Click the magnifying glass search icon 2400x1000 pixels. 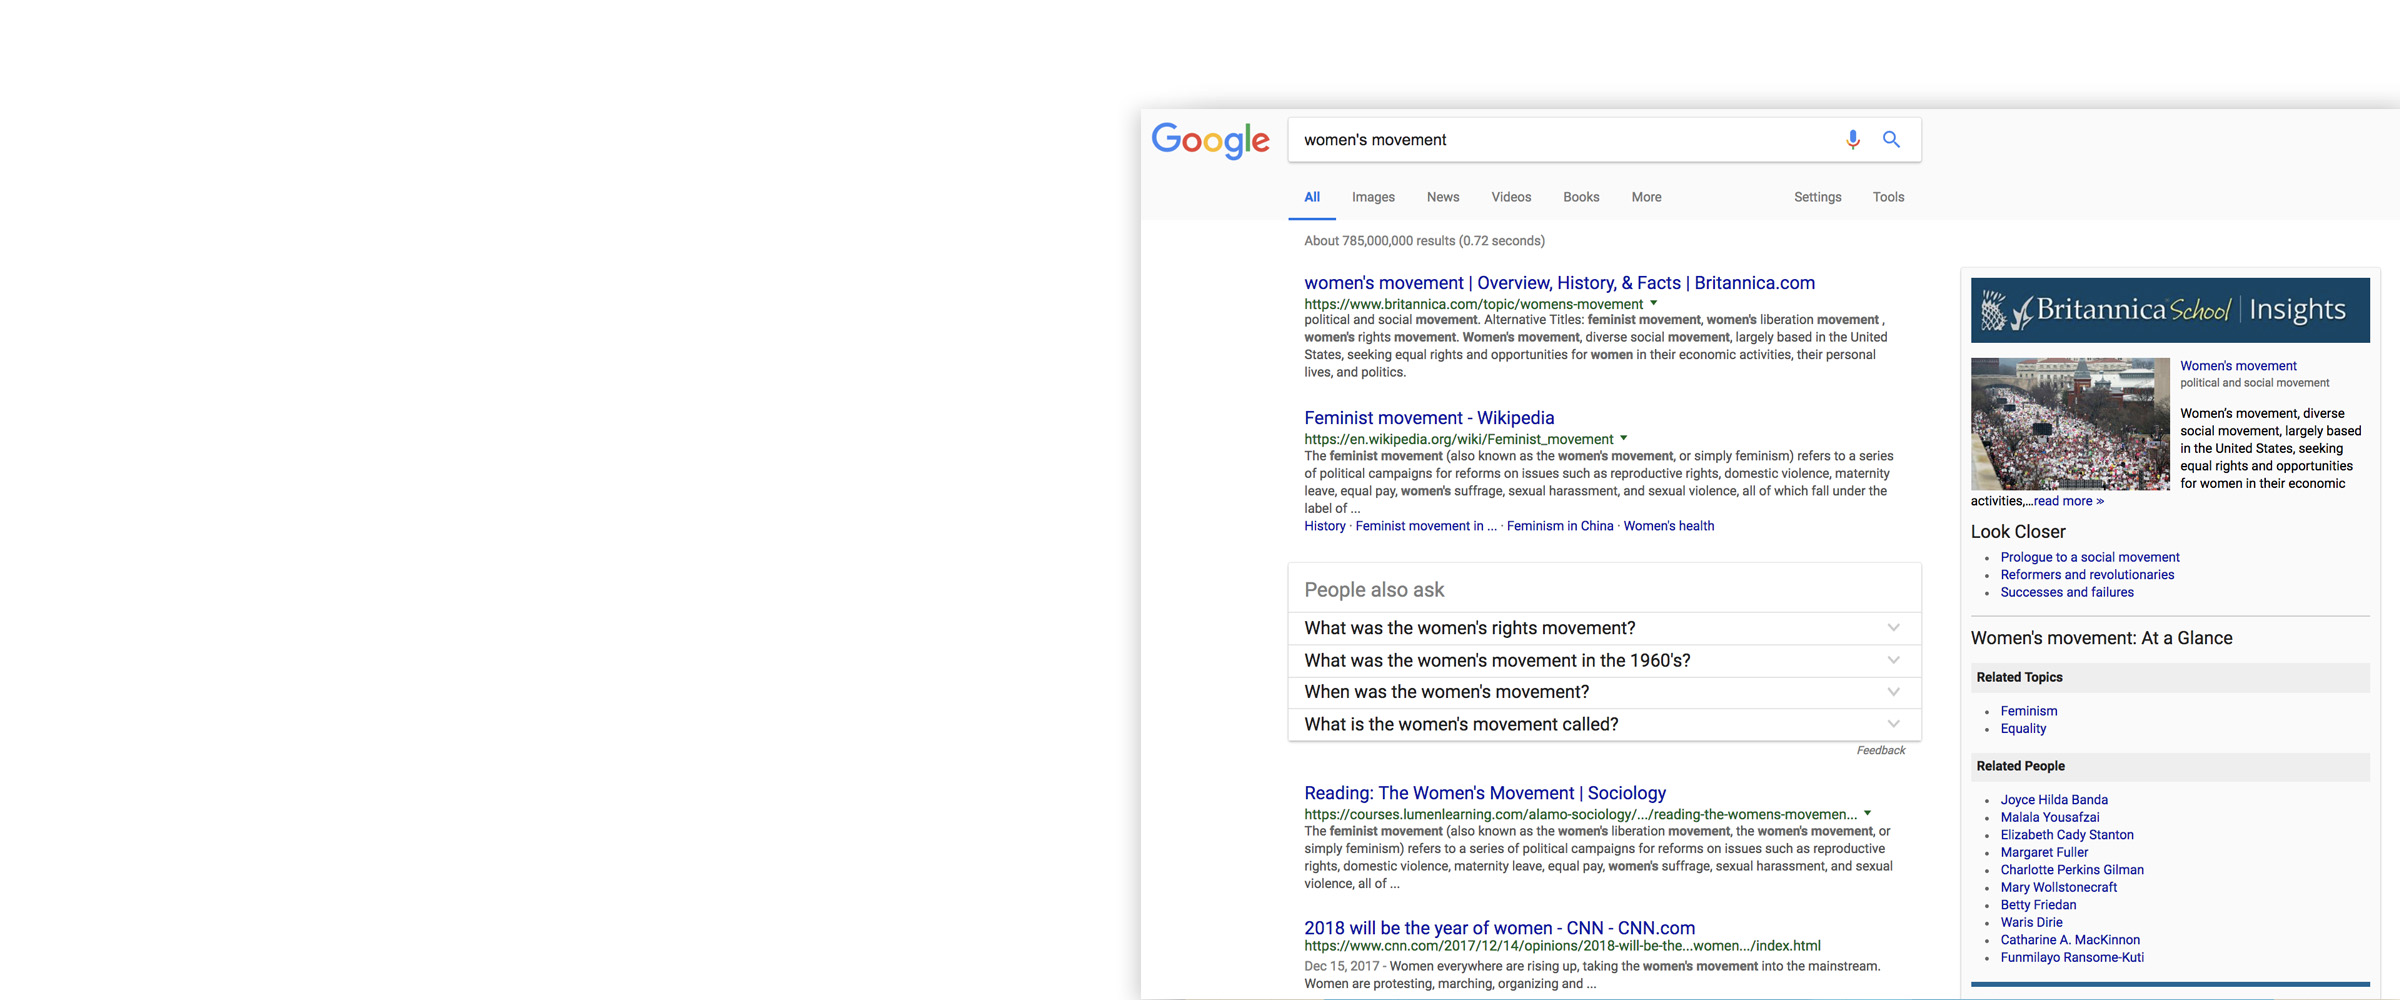tap(1891, 140)
